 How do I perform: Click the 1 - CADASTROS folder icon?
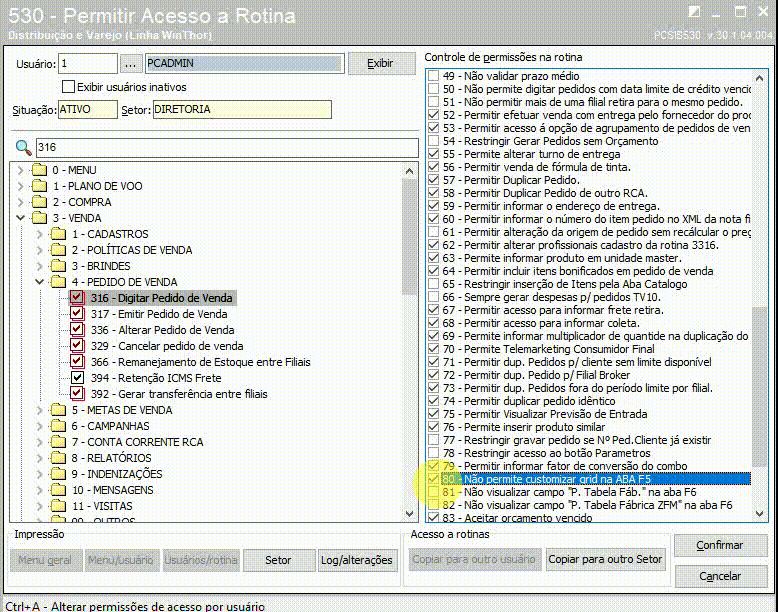(x=58, y=234)
